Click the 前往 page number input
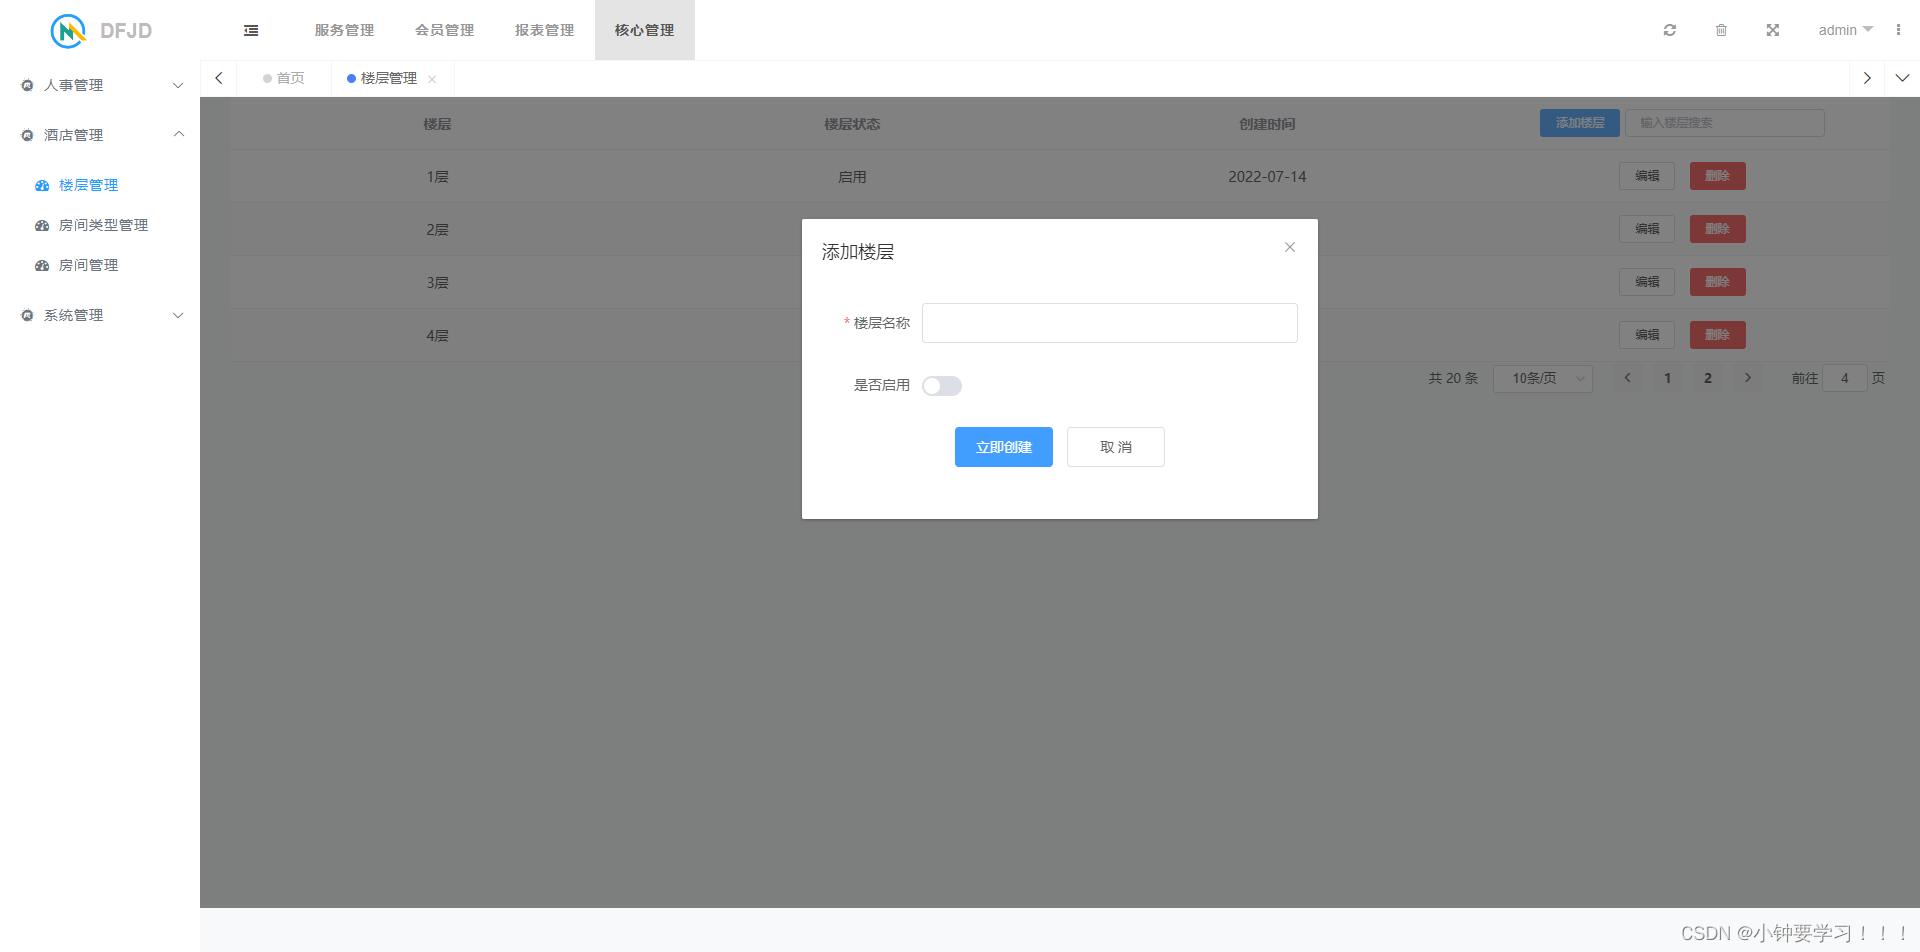 (1845, 378)
